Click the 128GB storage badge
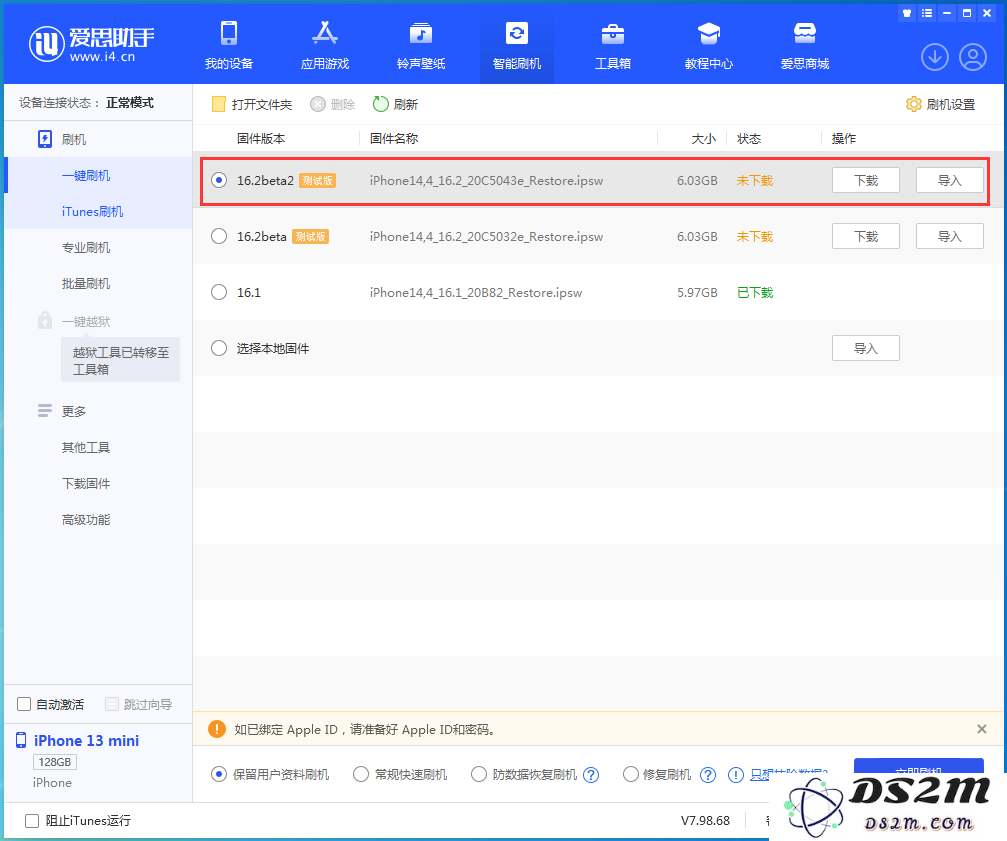 coord(55,762)
